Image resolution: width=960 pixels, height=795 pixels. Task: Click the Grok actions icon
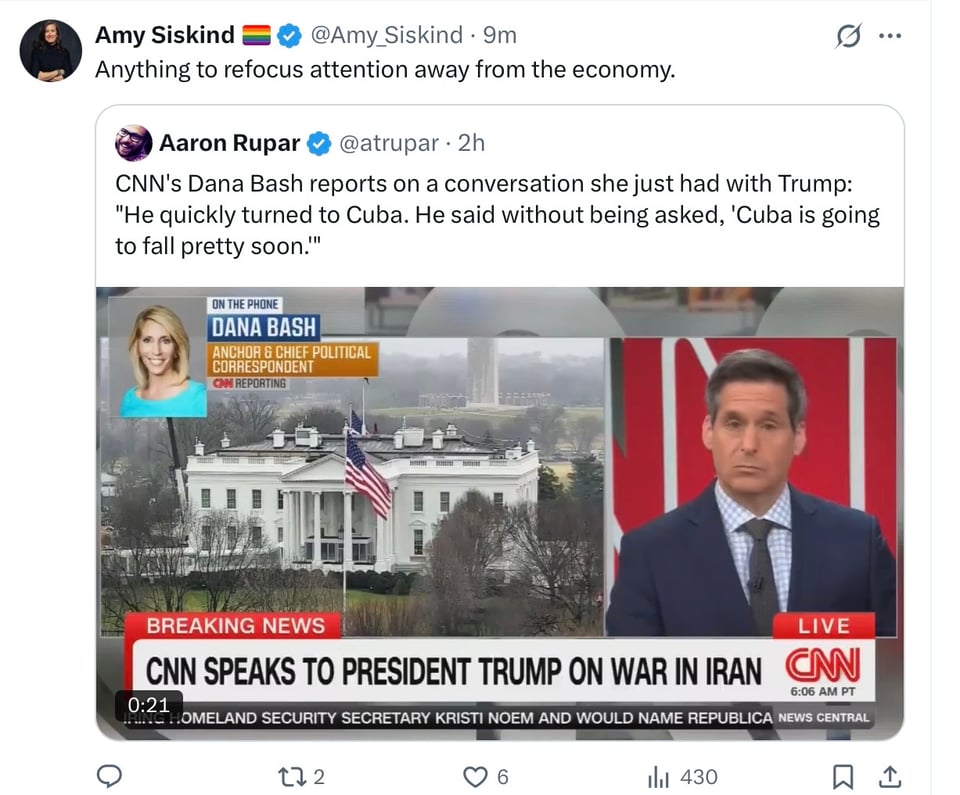(848, 33)
